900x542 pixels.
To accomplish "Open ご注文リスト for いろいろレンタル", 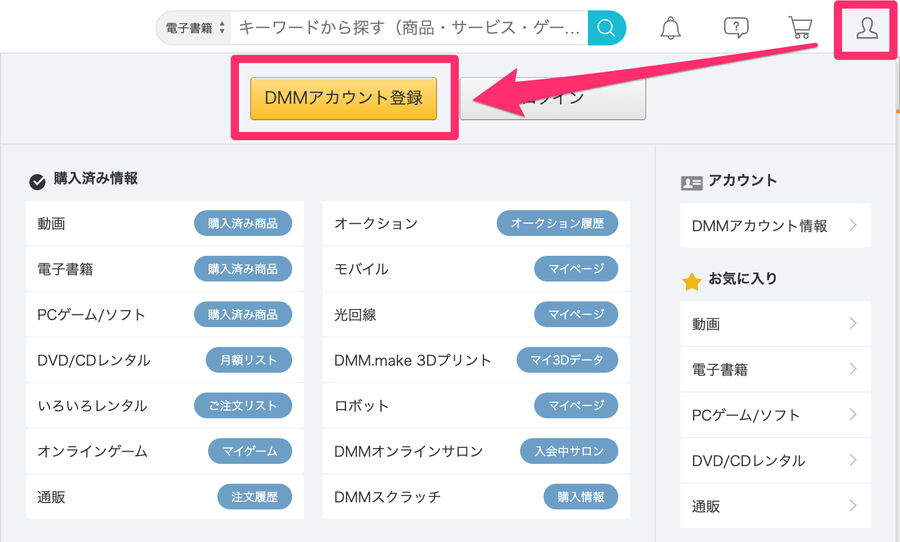I will [243, 405].
